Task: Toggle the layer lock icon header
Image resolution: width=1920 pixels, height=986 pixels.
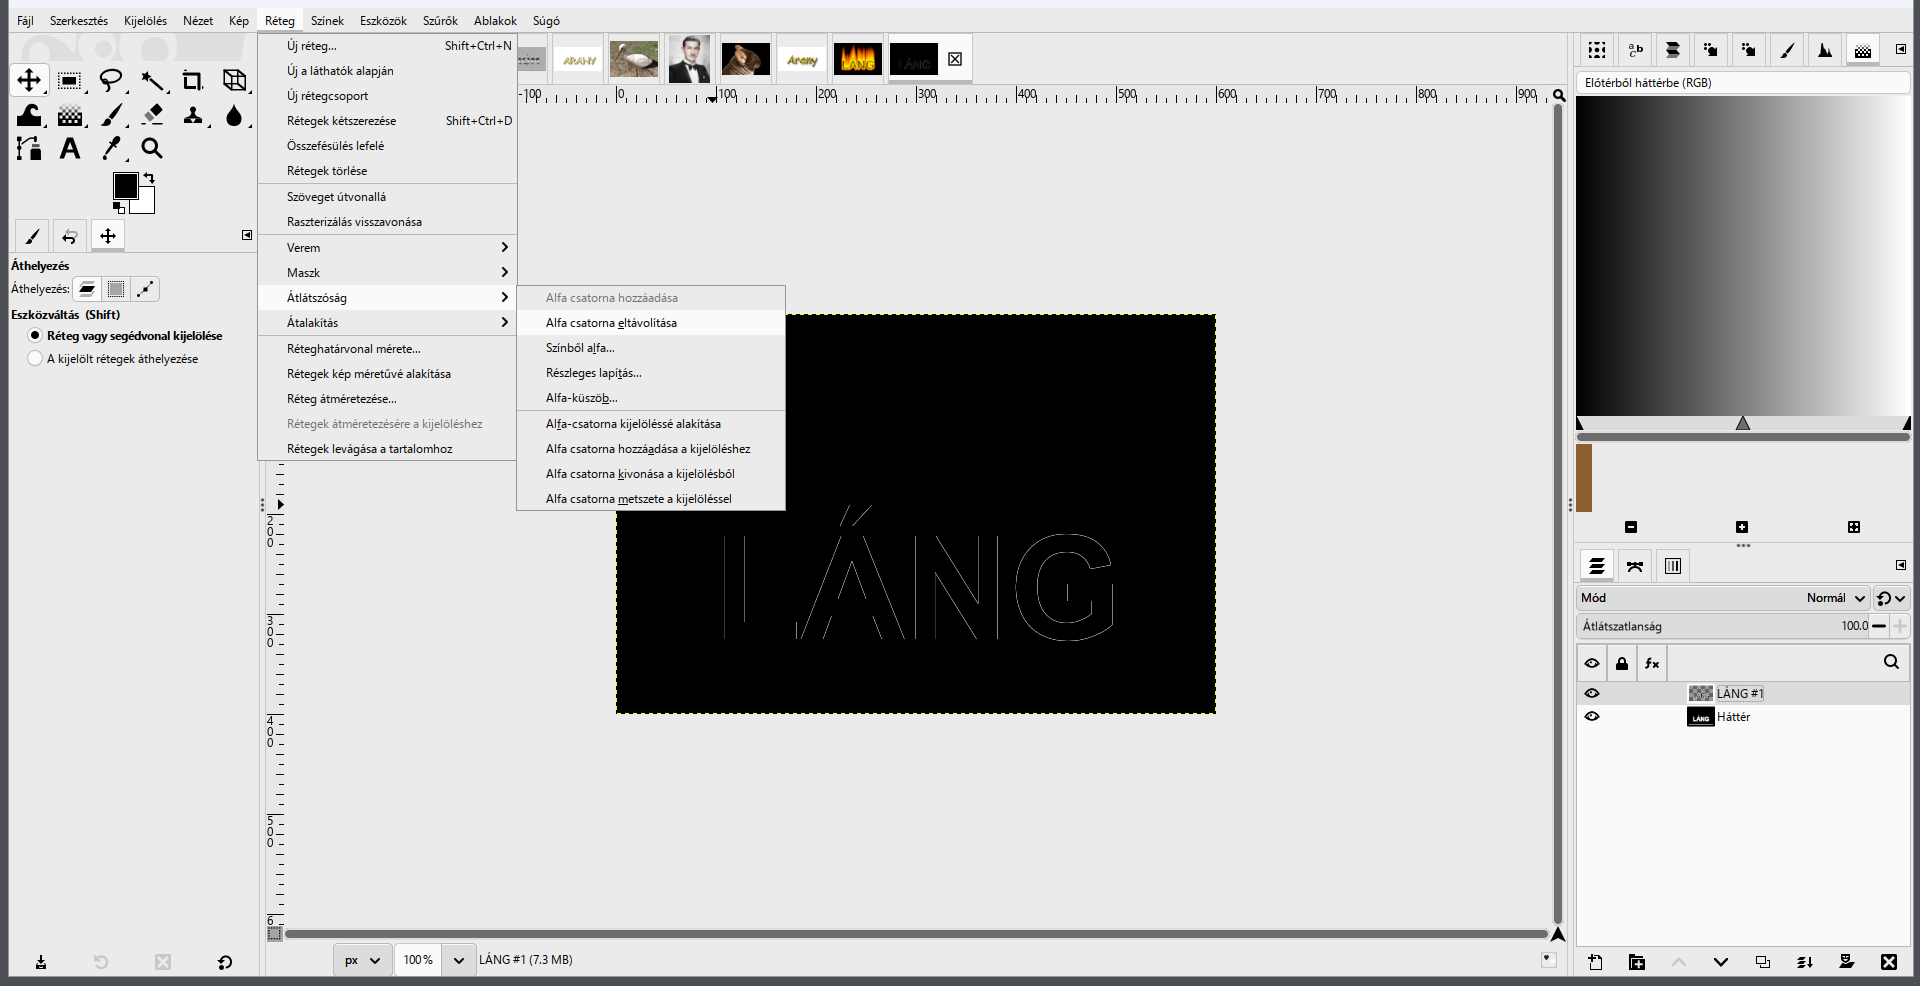Action: (x=1622, y=663)
